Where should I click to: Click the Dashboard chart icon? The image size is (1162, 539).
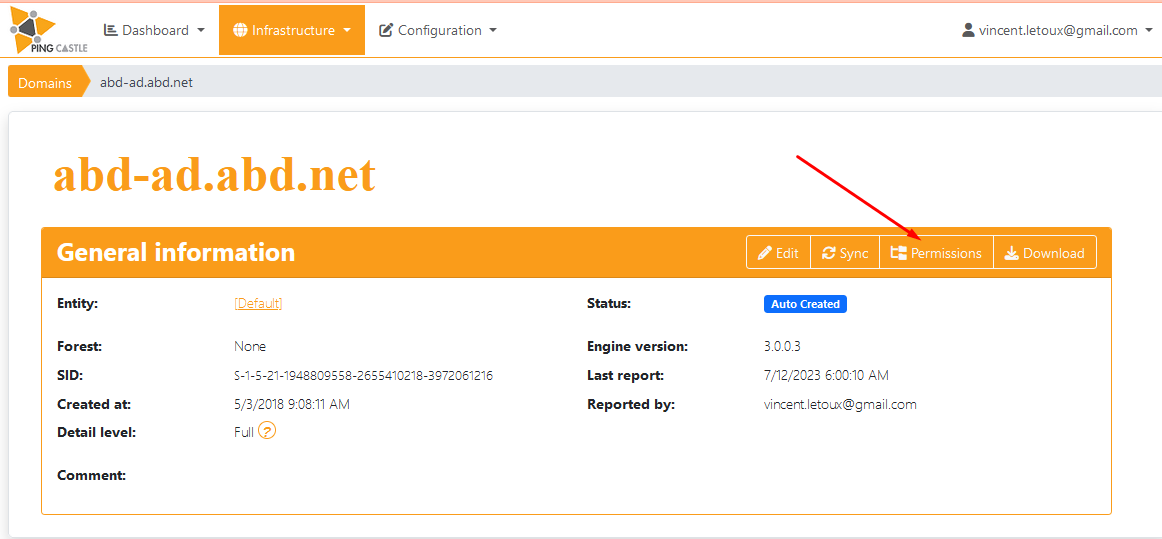[110, 30]
